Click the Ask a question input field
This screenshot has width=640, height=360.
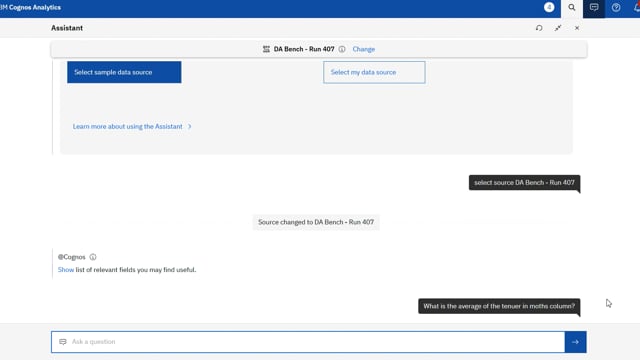pyautogui.click(x=308, y=342)
